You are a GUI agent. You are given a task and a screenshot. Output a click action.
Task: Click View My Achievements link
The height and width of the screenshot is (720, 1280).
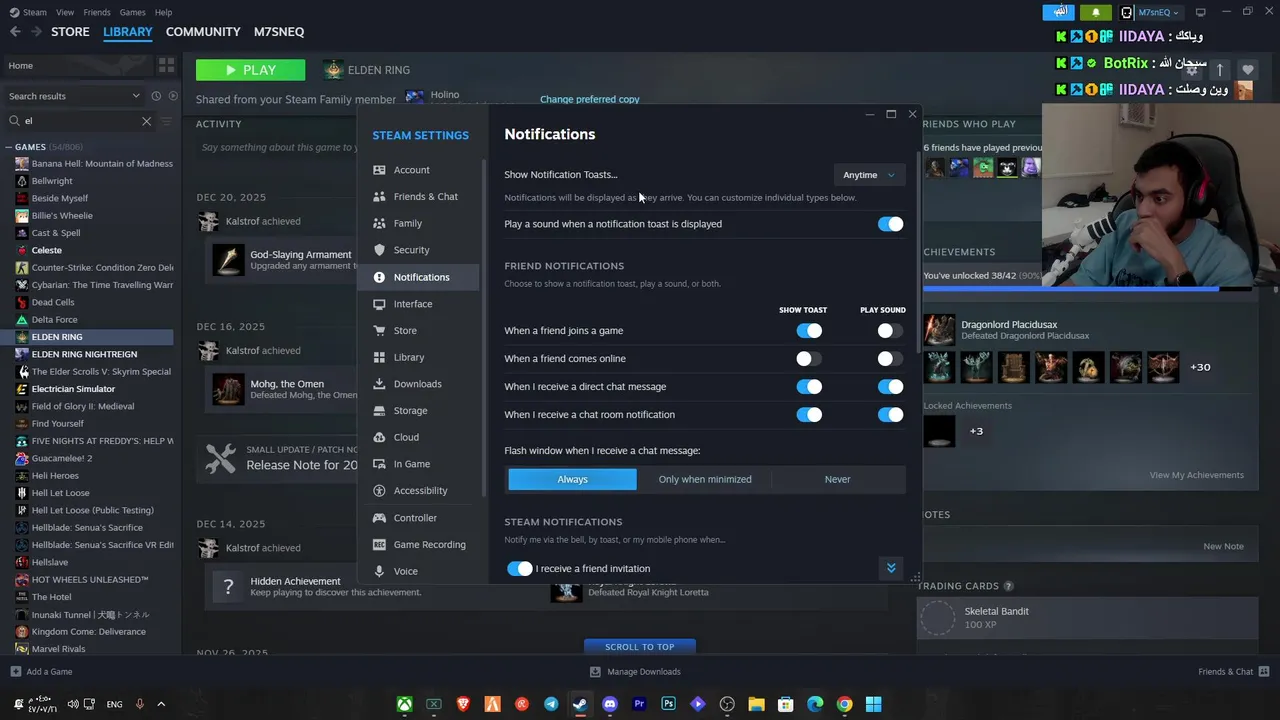pos(1196,475)
